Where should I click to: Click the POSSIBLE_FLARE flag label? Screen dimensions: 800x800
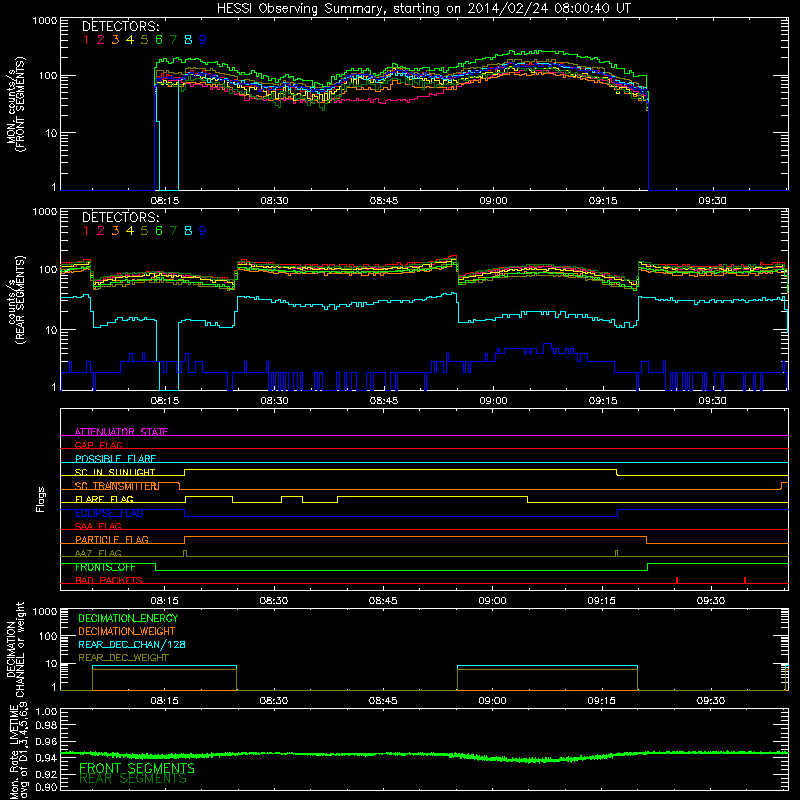click(115, 459)
